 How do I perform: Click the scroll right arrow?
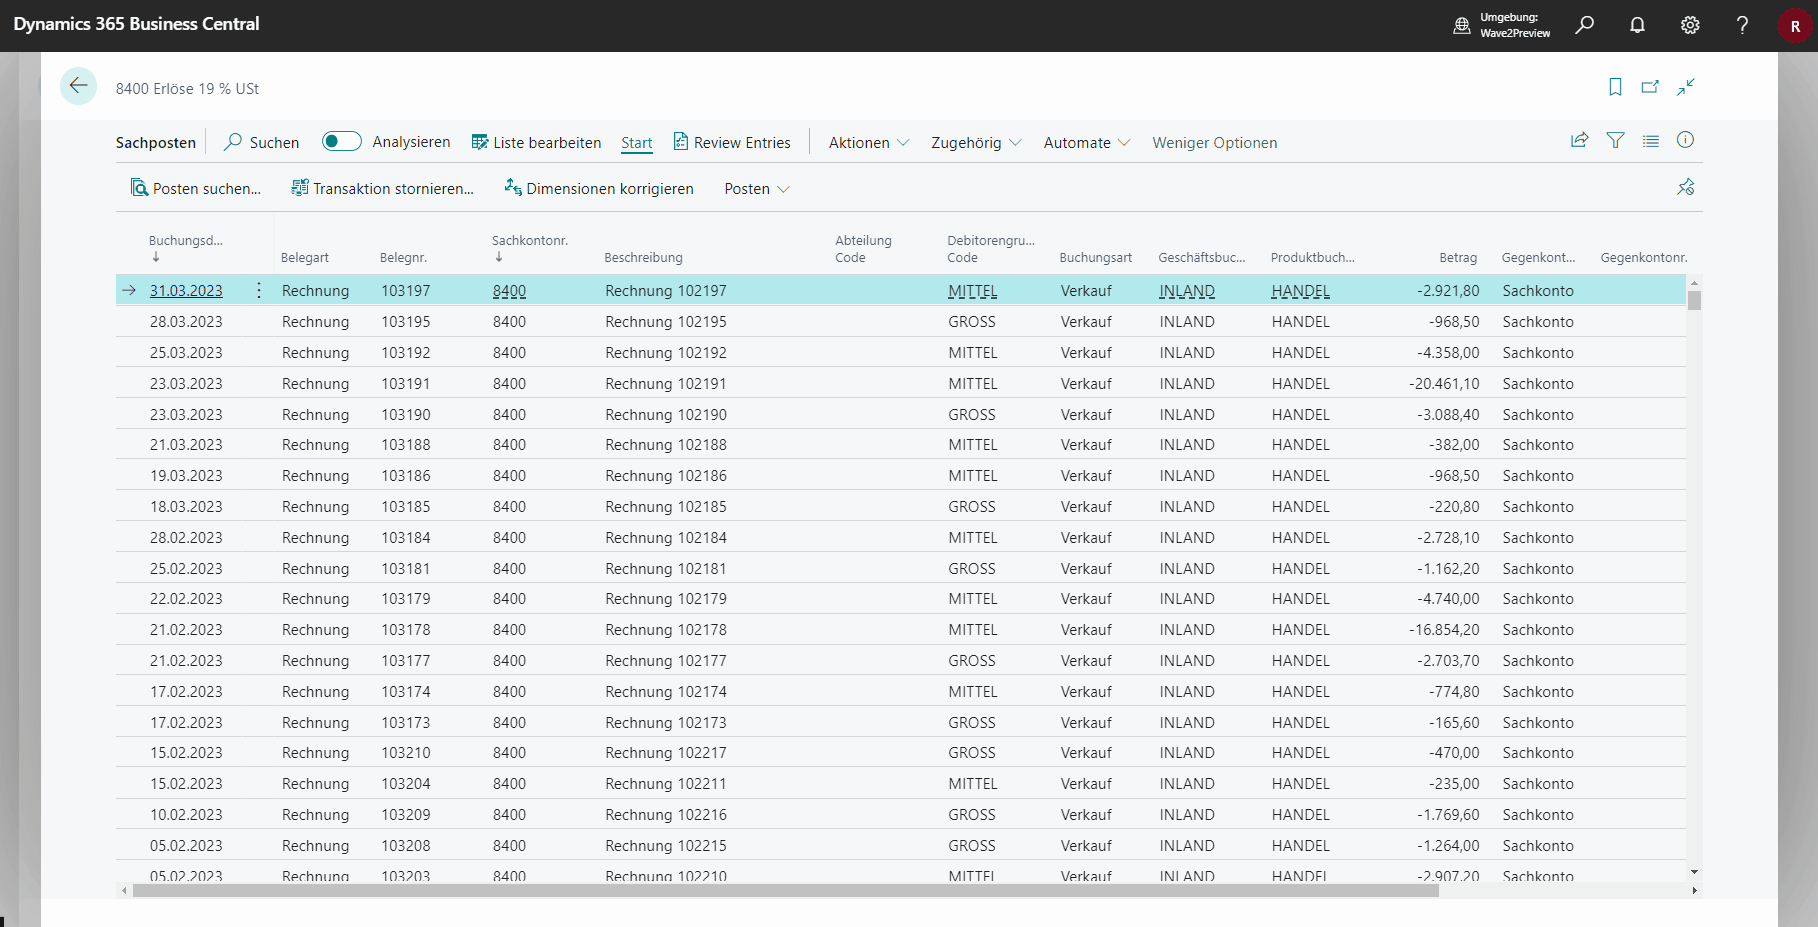point(1694,890)
